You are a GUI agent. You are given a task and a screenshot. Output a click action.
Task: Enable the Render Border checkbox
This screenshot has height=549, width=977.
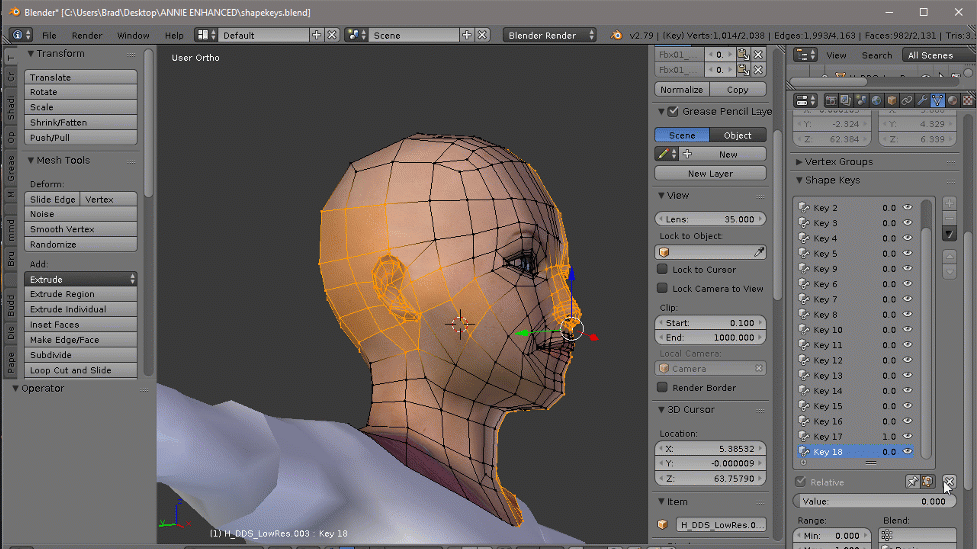click(x=662, y=388)
